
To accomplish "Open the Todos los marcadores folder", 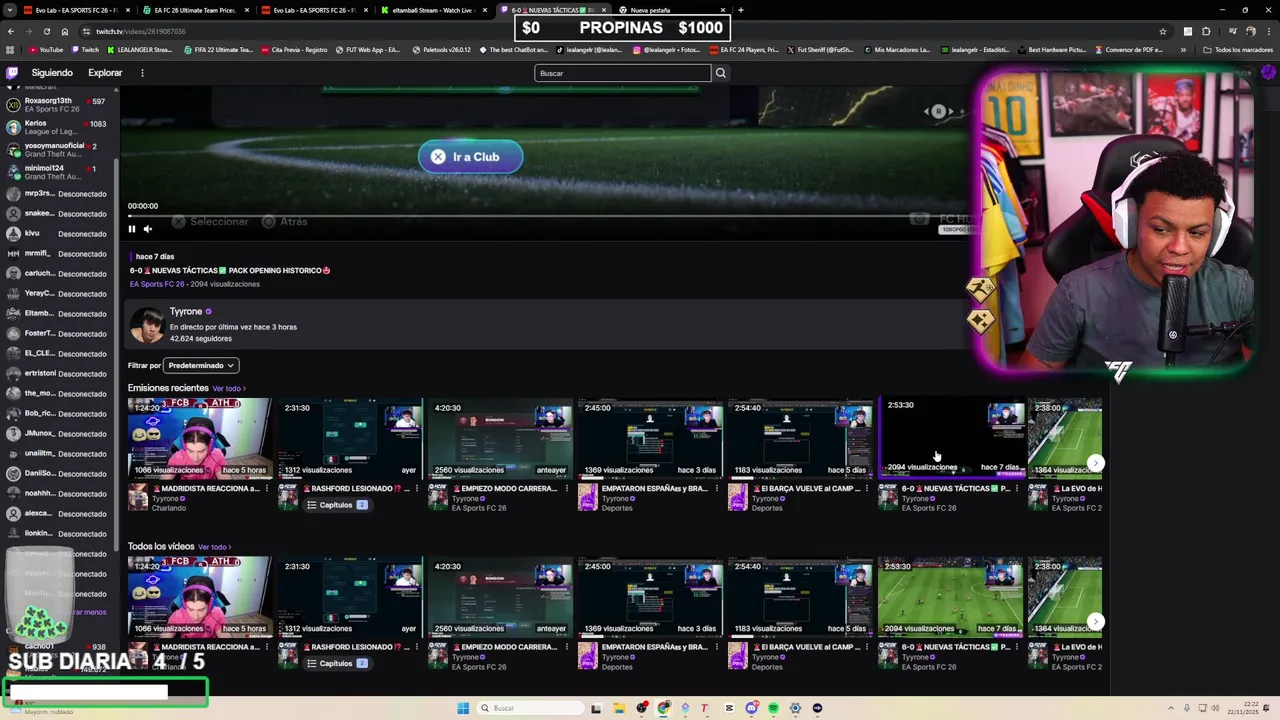I will pyautogui.click(x=1238, y=50).
